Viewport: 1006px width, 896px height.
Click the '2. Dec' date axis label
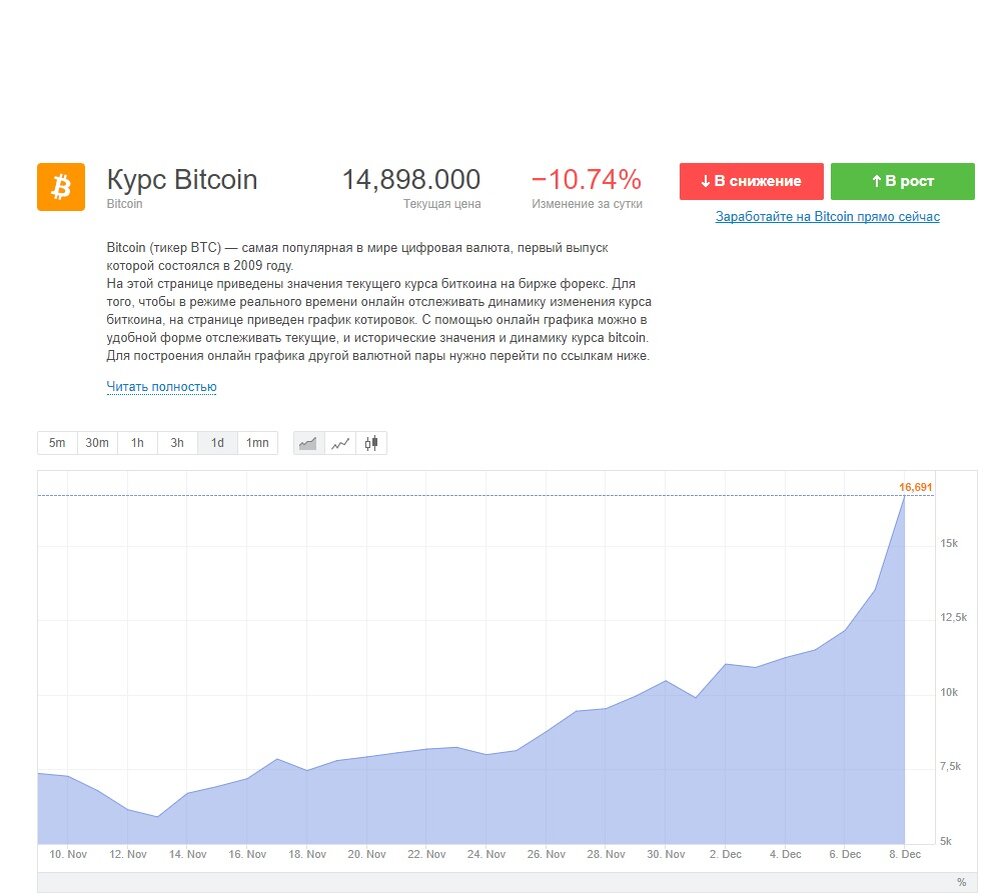pyautogui.click(x=726, y=855)
